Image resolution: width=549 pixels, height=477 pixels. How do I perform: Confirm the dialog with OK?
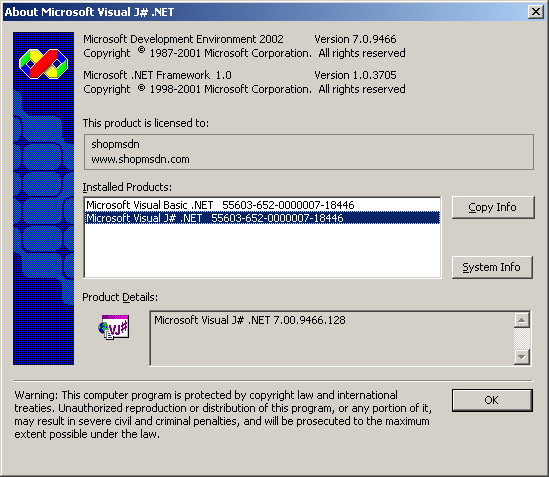(492, 400)
